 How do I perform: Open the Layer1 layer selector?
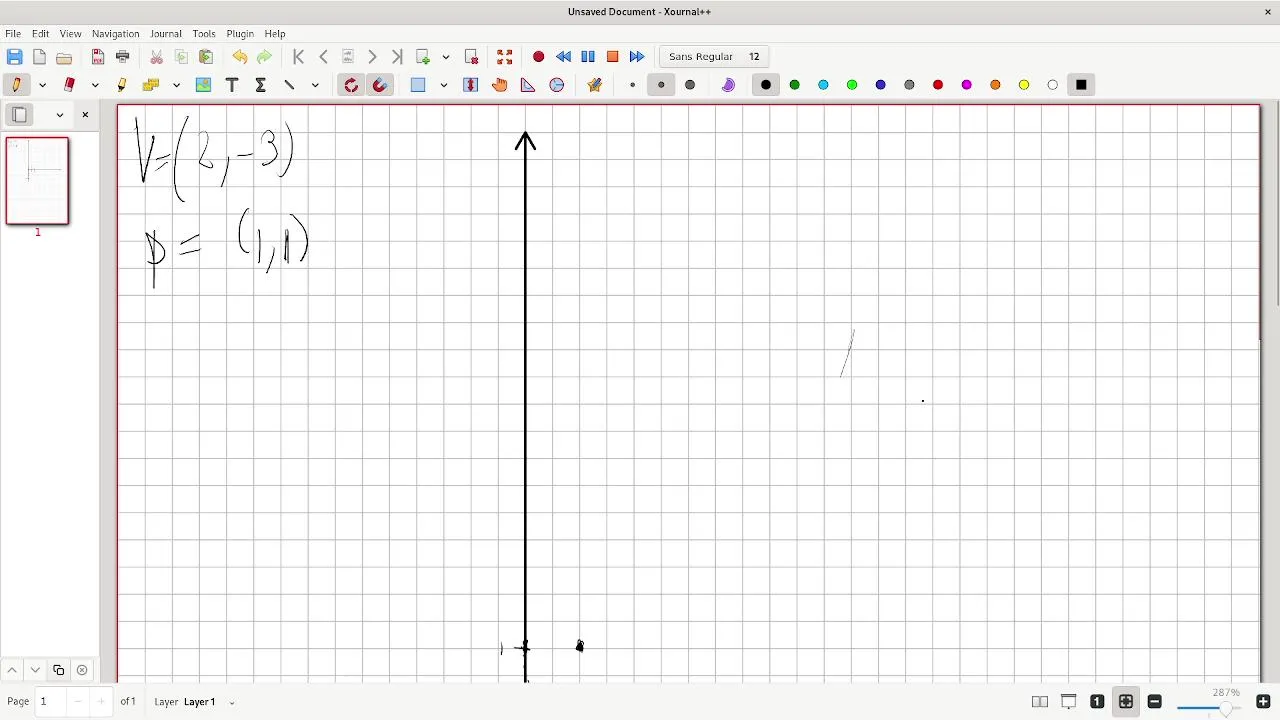click(209, 702)
